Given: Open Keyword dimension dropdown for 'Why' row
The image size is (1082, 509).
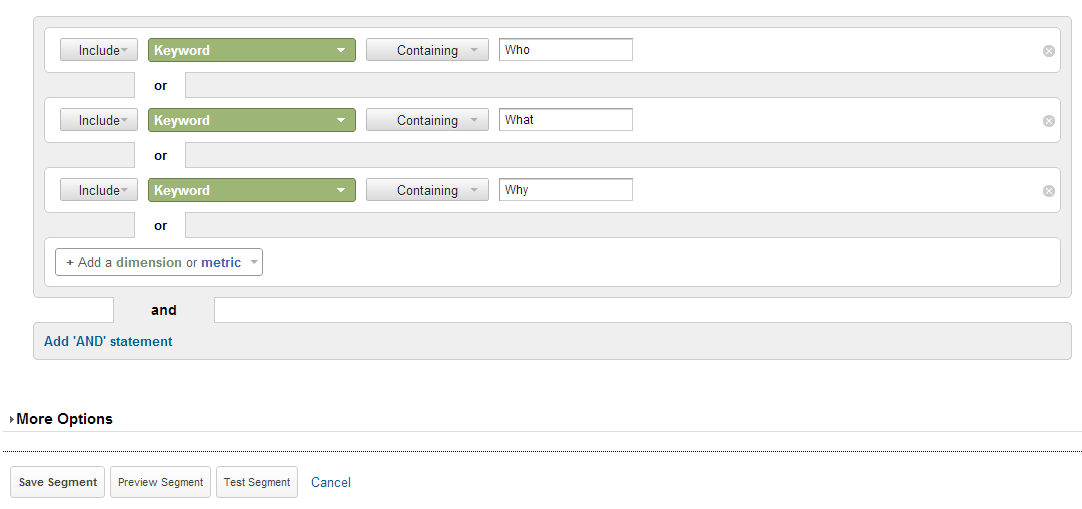Looking at the screenshot, I should pyautogui.click(x=251, y=190).
